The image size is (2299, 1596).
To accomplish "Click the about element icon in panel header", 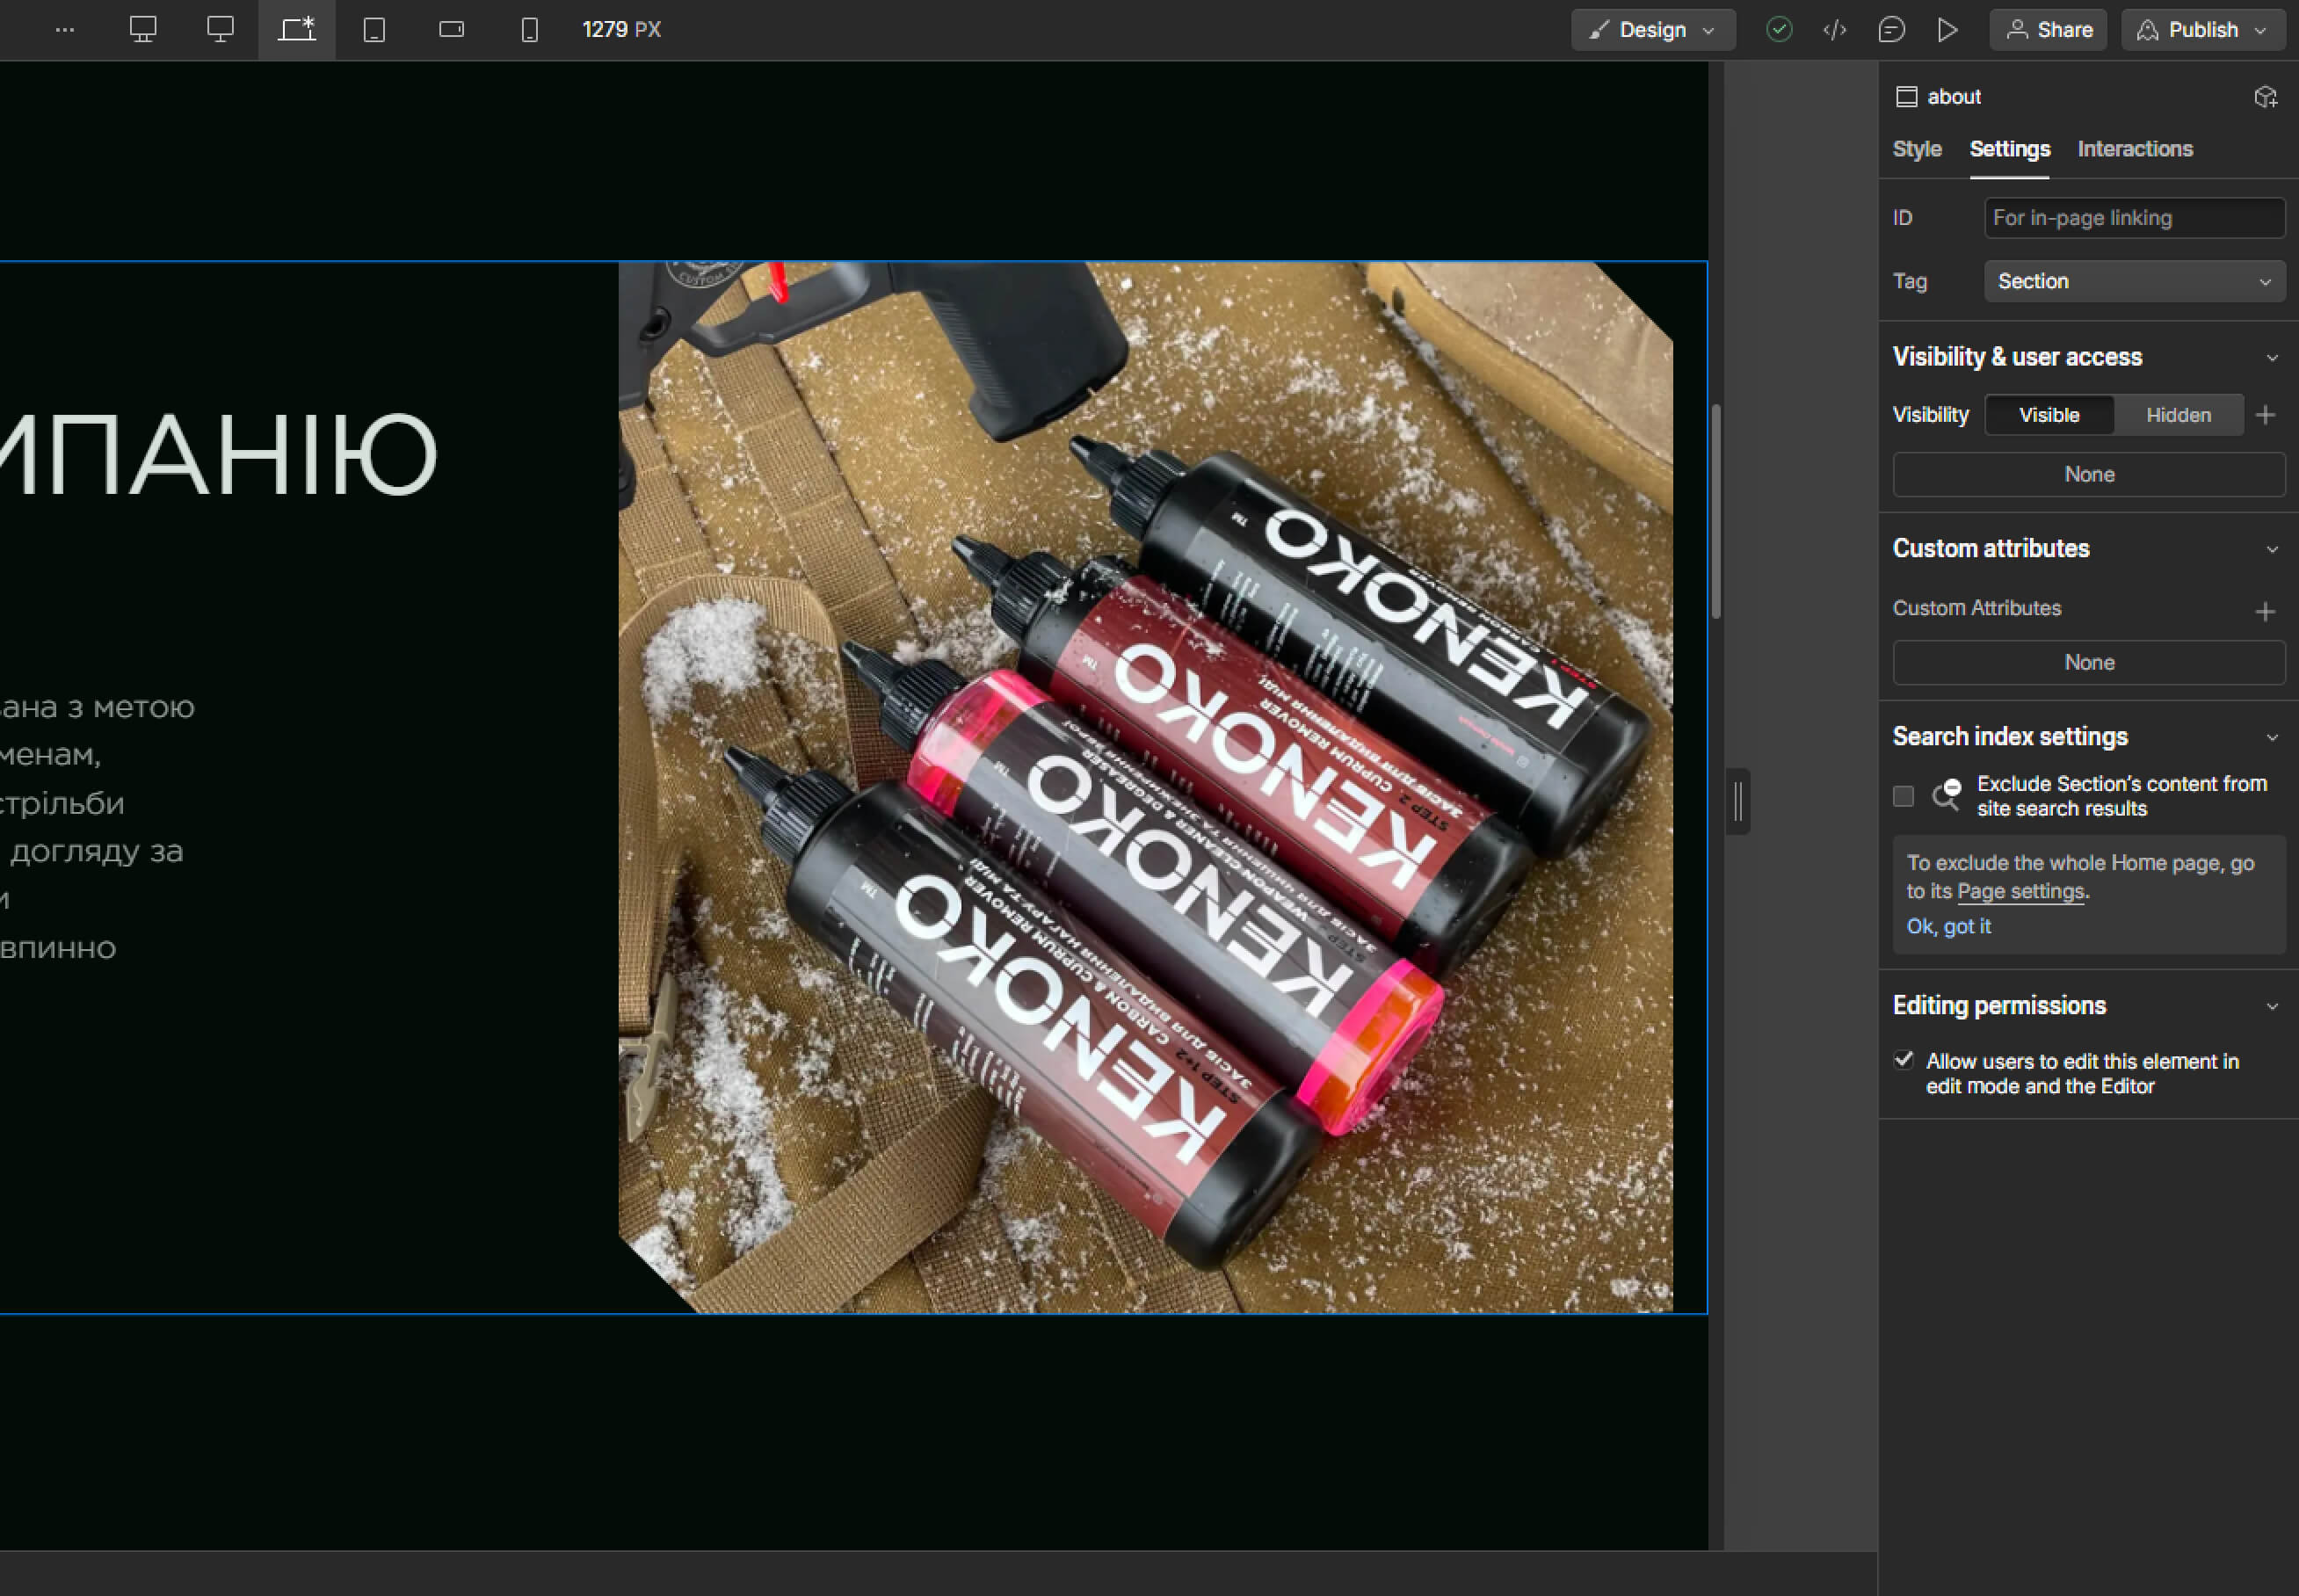I will [x=1906, y=97].
